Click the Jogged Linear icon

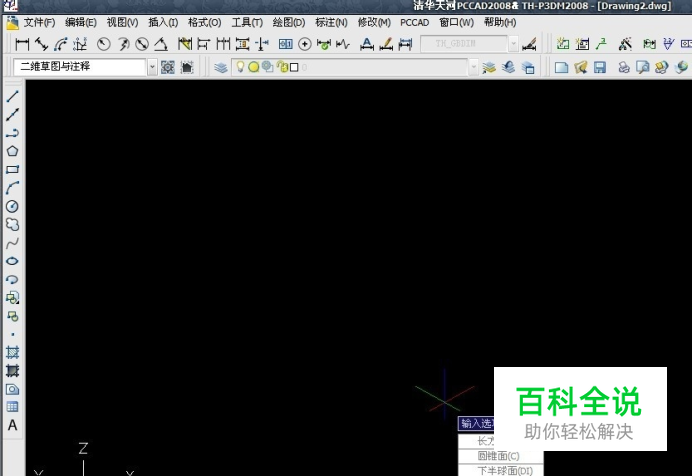tap(343, 44)
